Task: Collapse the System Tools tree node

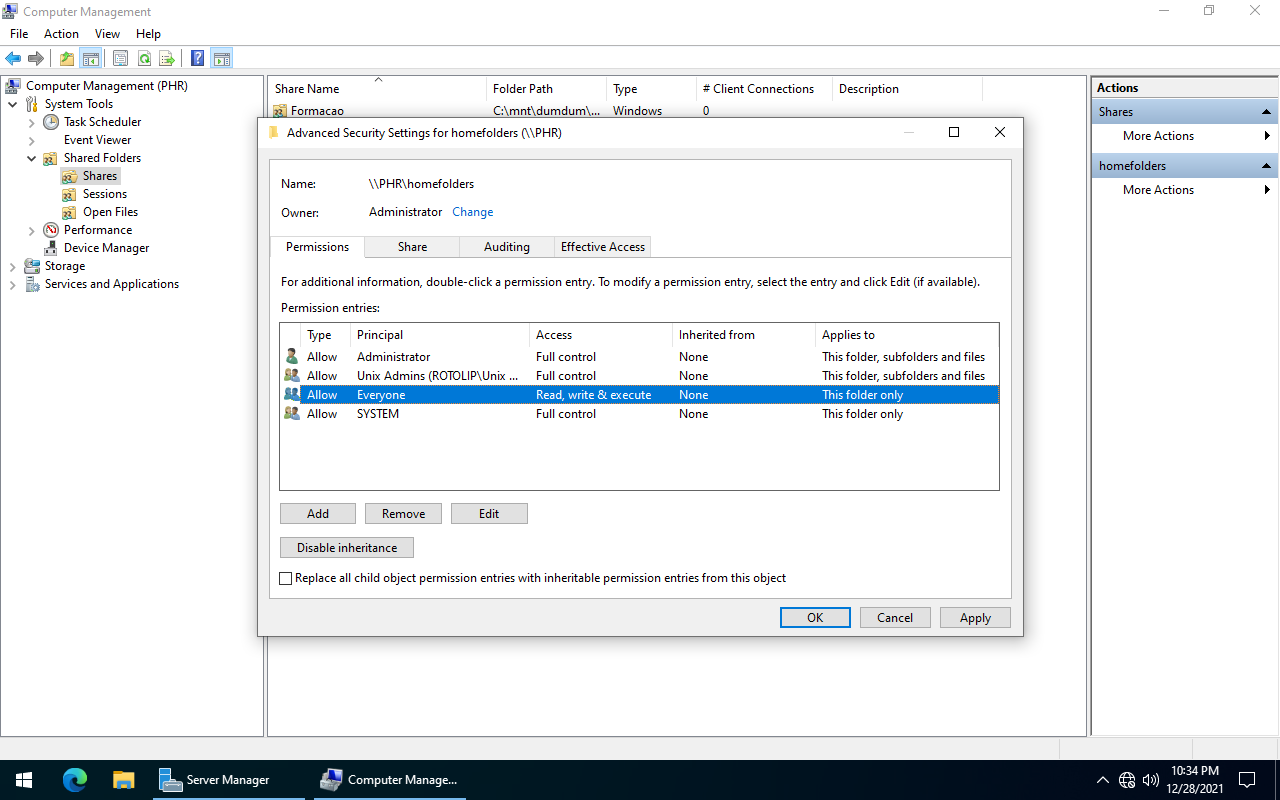Action: click(13, 104)
